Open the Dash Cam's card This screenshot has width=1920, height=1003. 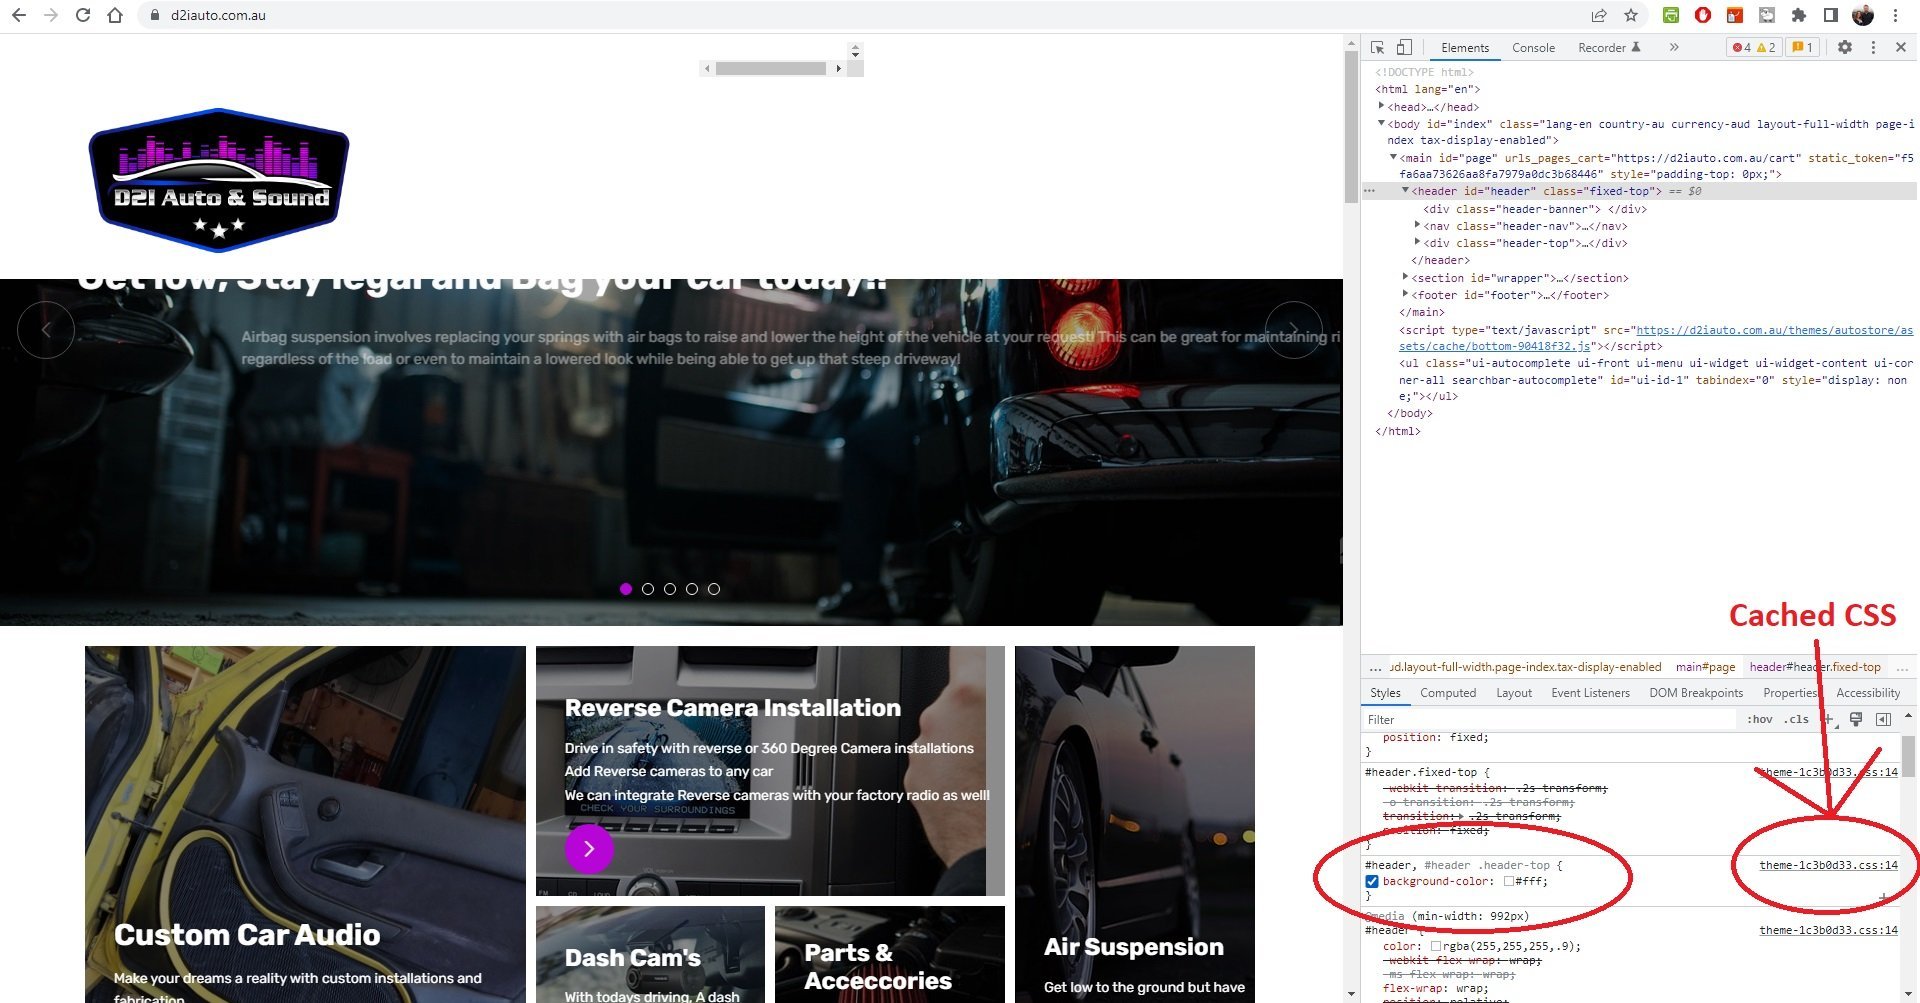tap(650, 955)
